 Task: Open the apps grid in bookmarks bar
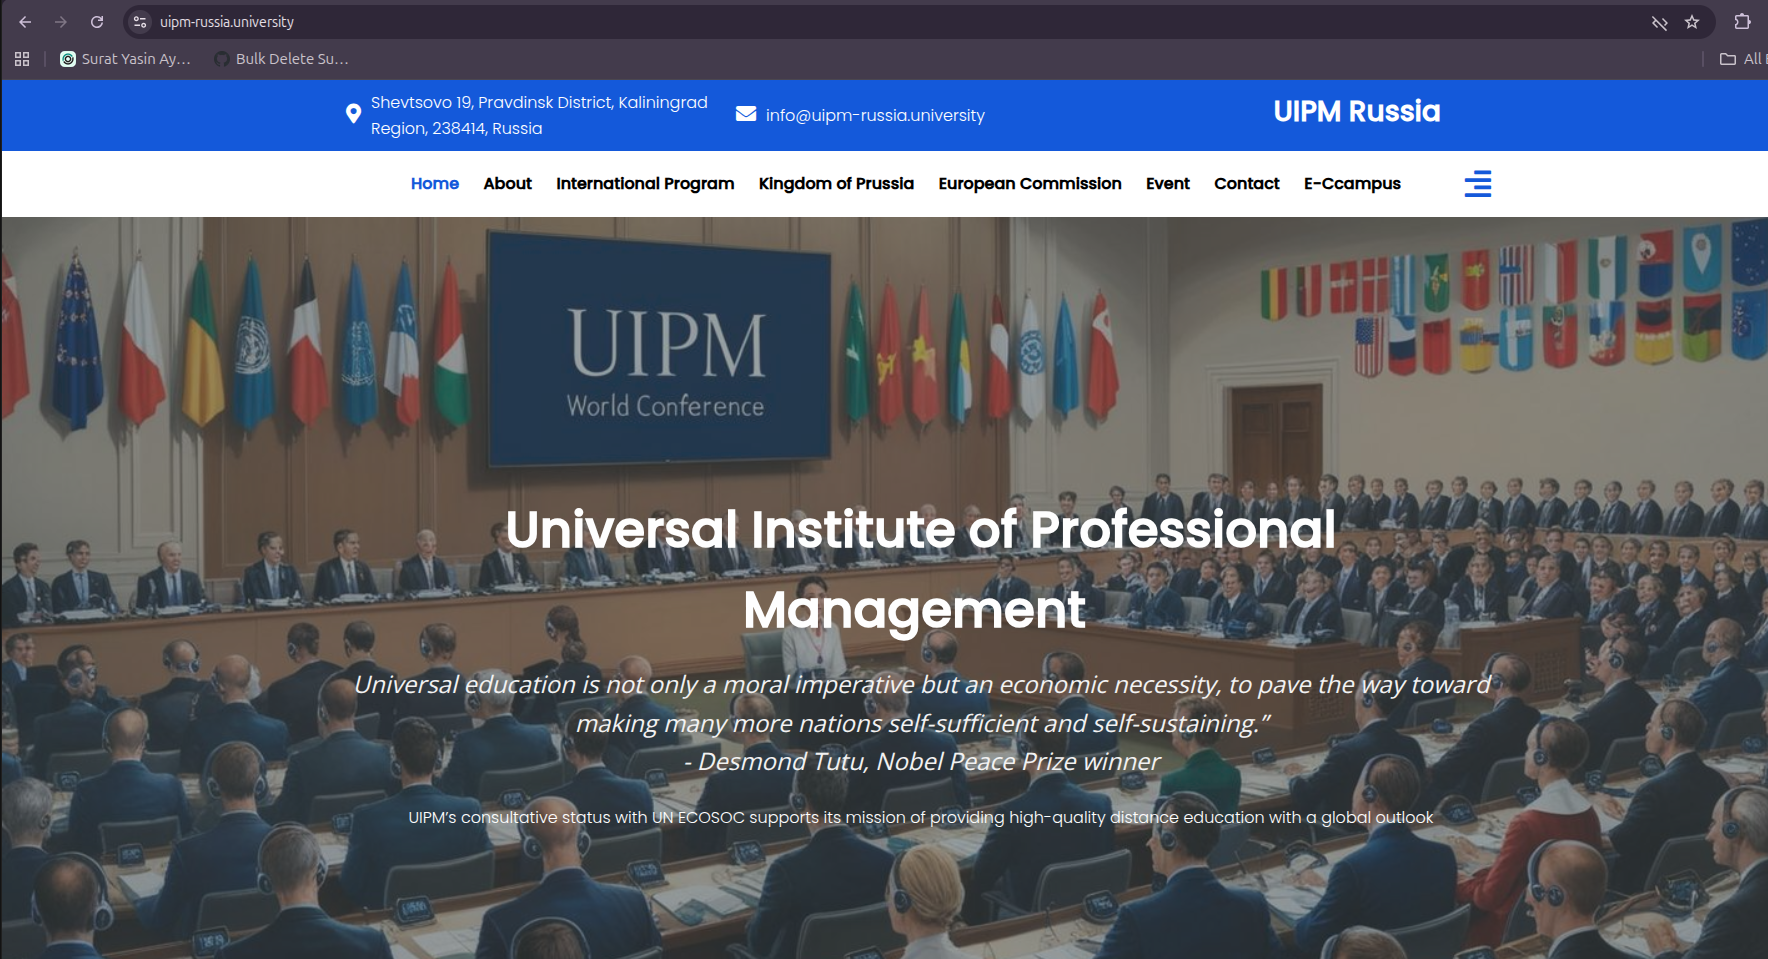click(x=22, y=59)
